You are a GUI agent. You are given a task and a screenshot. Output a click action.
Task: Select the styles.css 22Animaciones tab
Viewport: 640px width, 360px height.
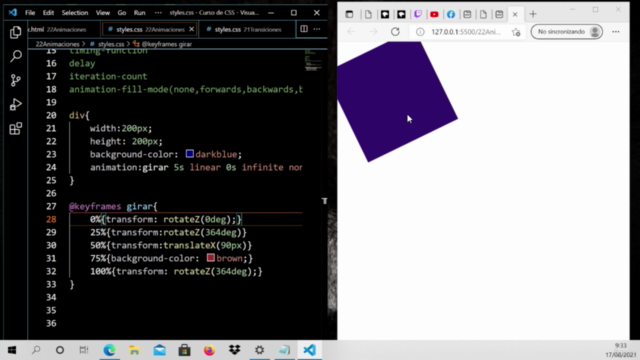tap(150, 29)
